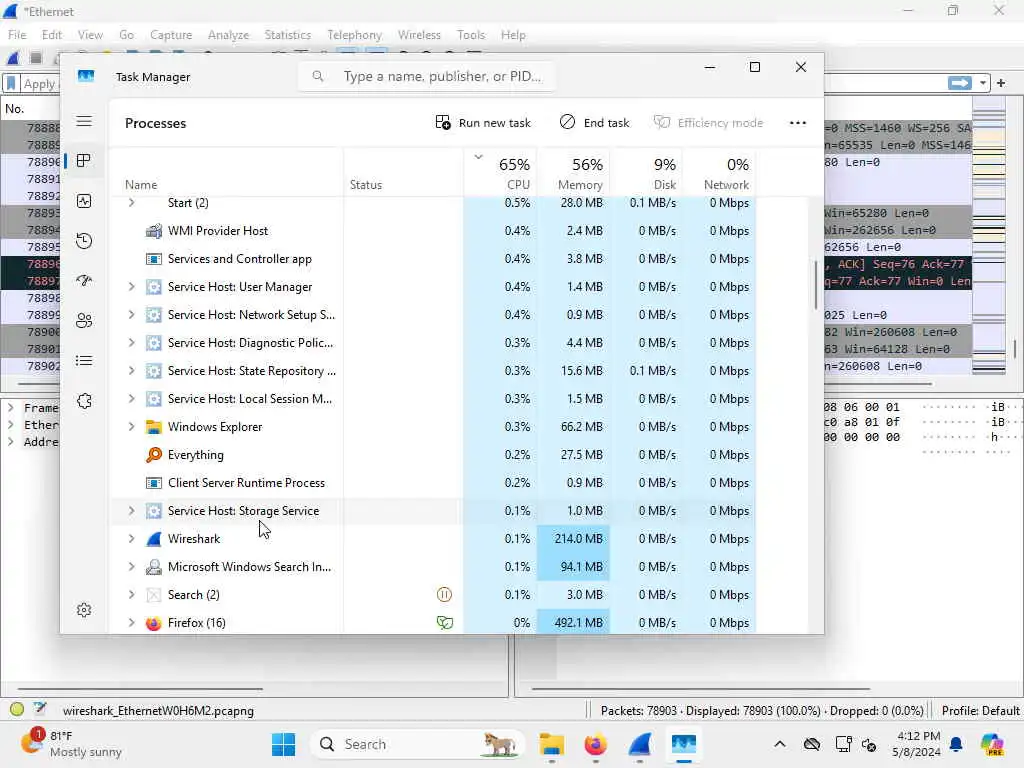The width and height of the screenshot is (1024, 768).
Task: Open Wireshark Analyze menu
Action: coord(228,35)
